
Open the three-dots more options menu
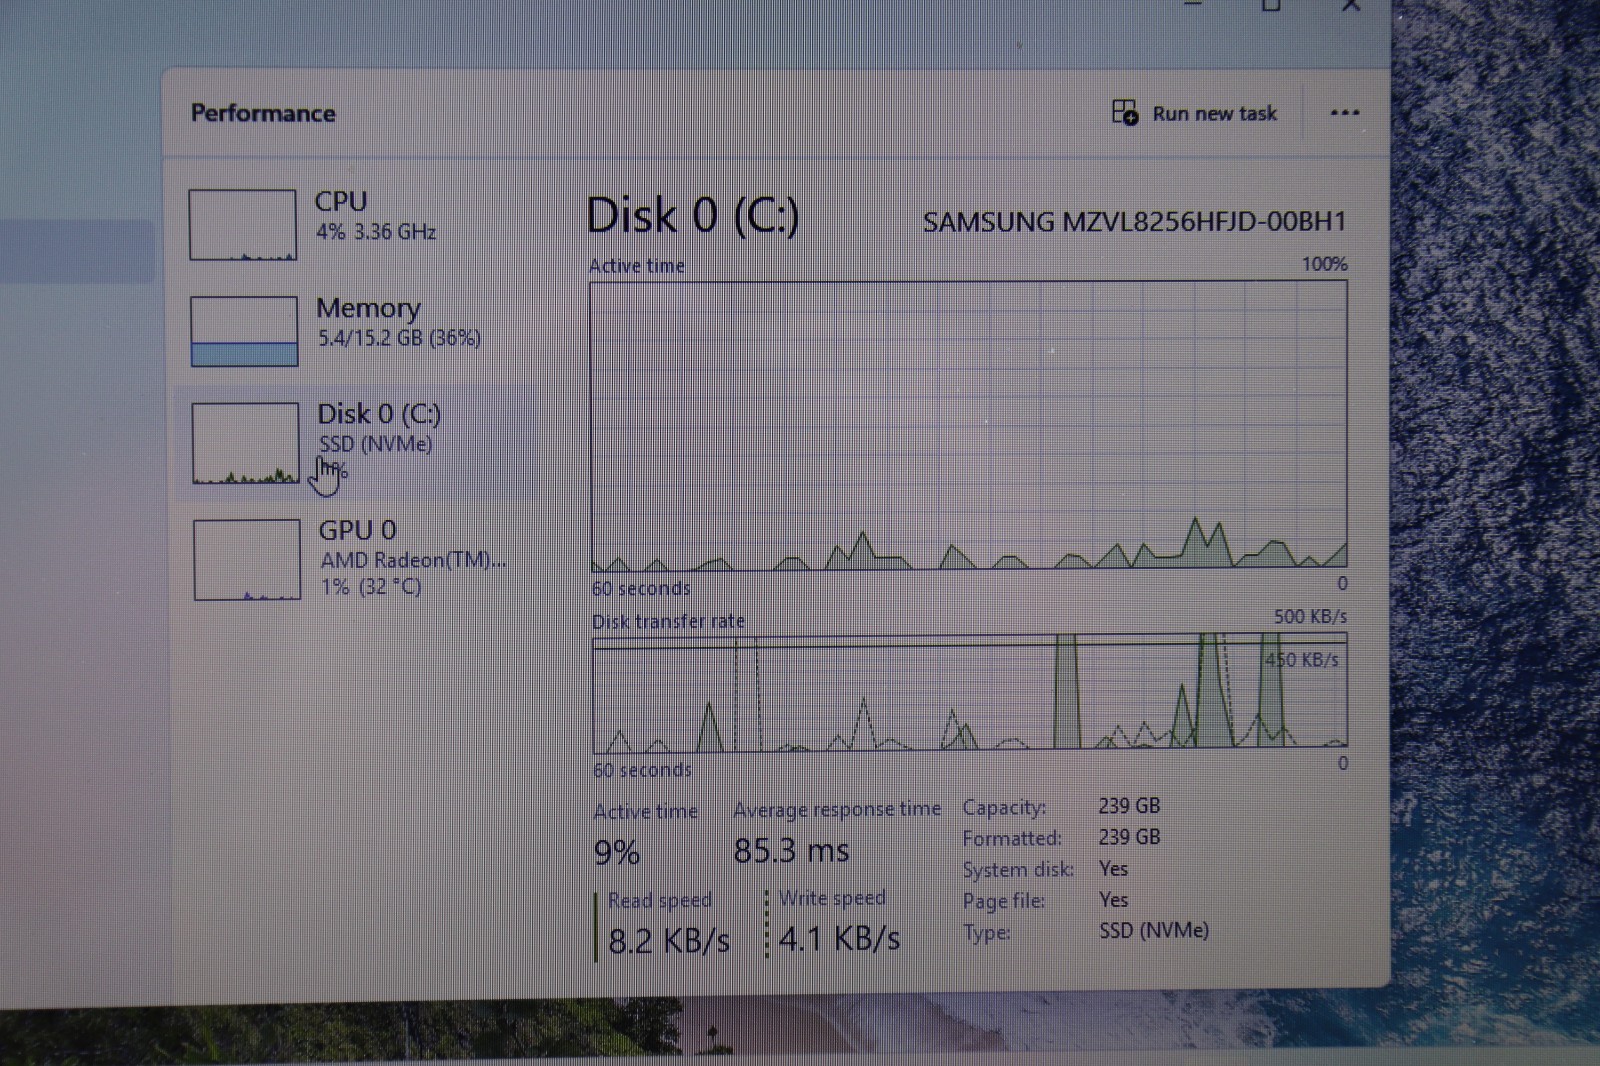(x=1345, y=112)
